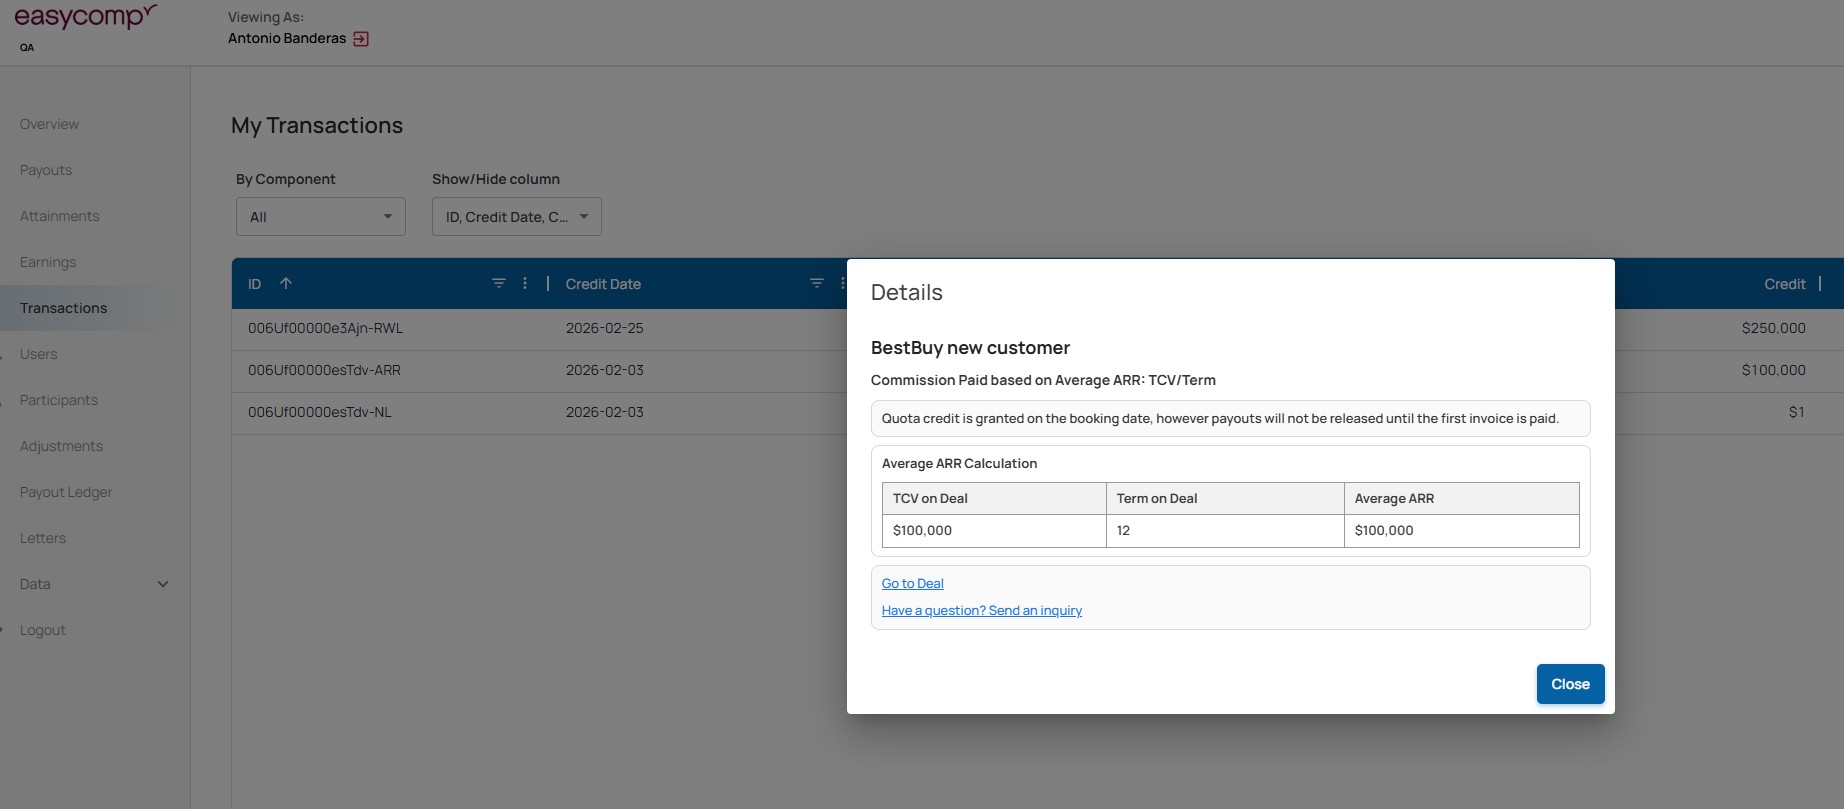Screen dimensions: 1844x809
Task: Select transaction 006Uf00000esTdv-NL row
Action: (320, 412)
